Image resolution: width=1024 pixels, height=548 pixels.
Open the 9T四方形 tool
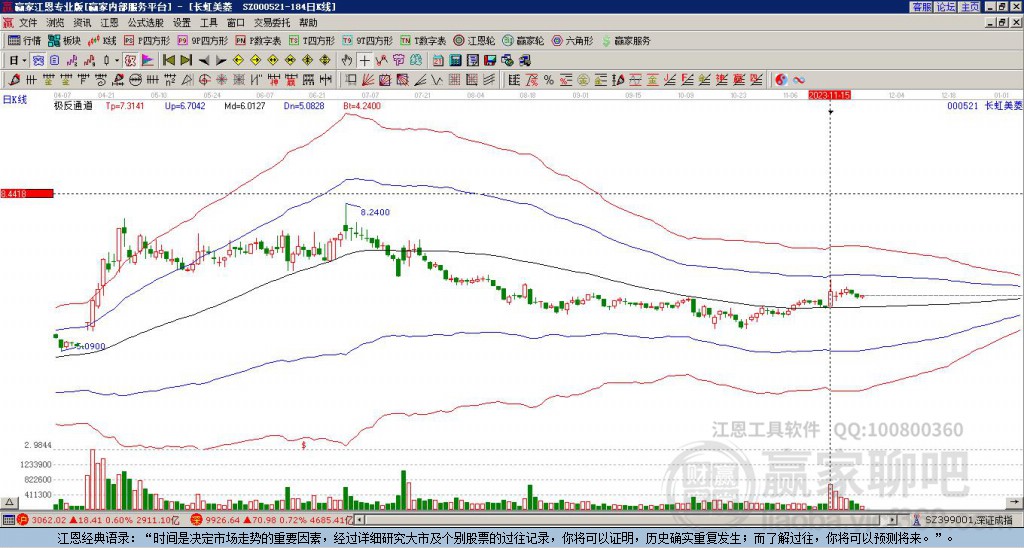pos(367,40)
